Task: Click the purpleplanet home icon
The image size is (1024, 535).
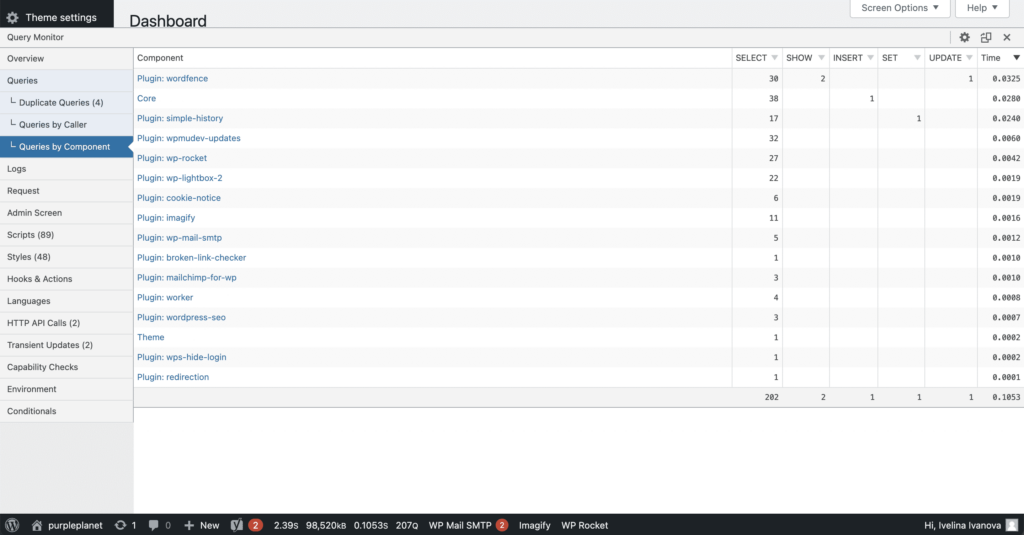Action: [37, 525]
